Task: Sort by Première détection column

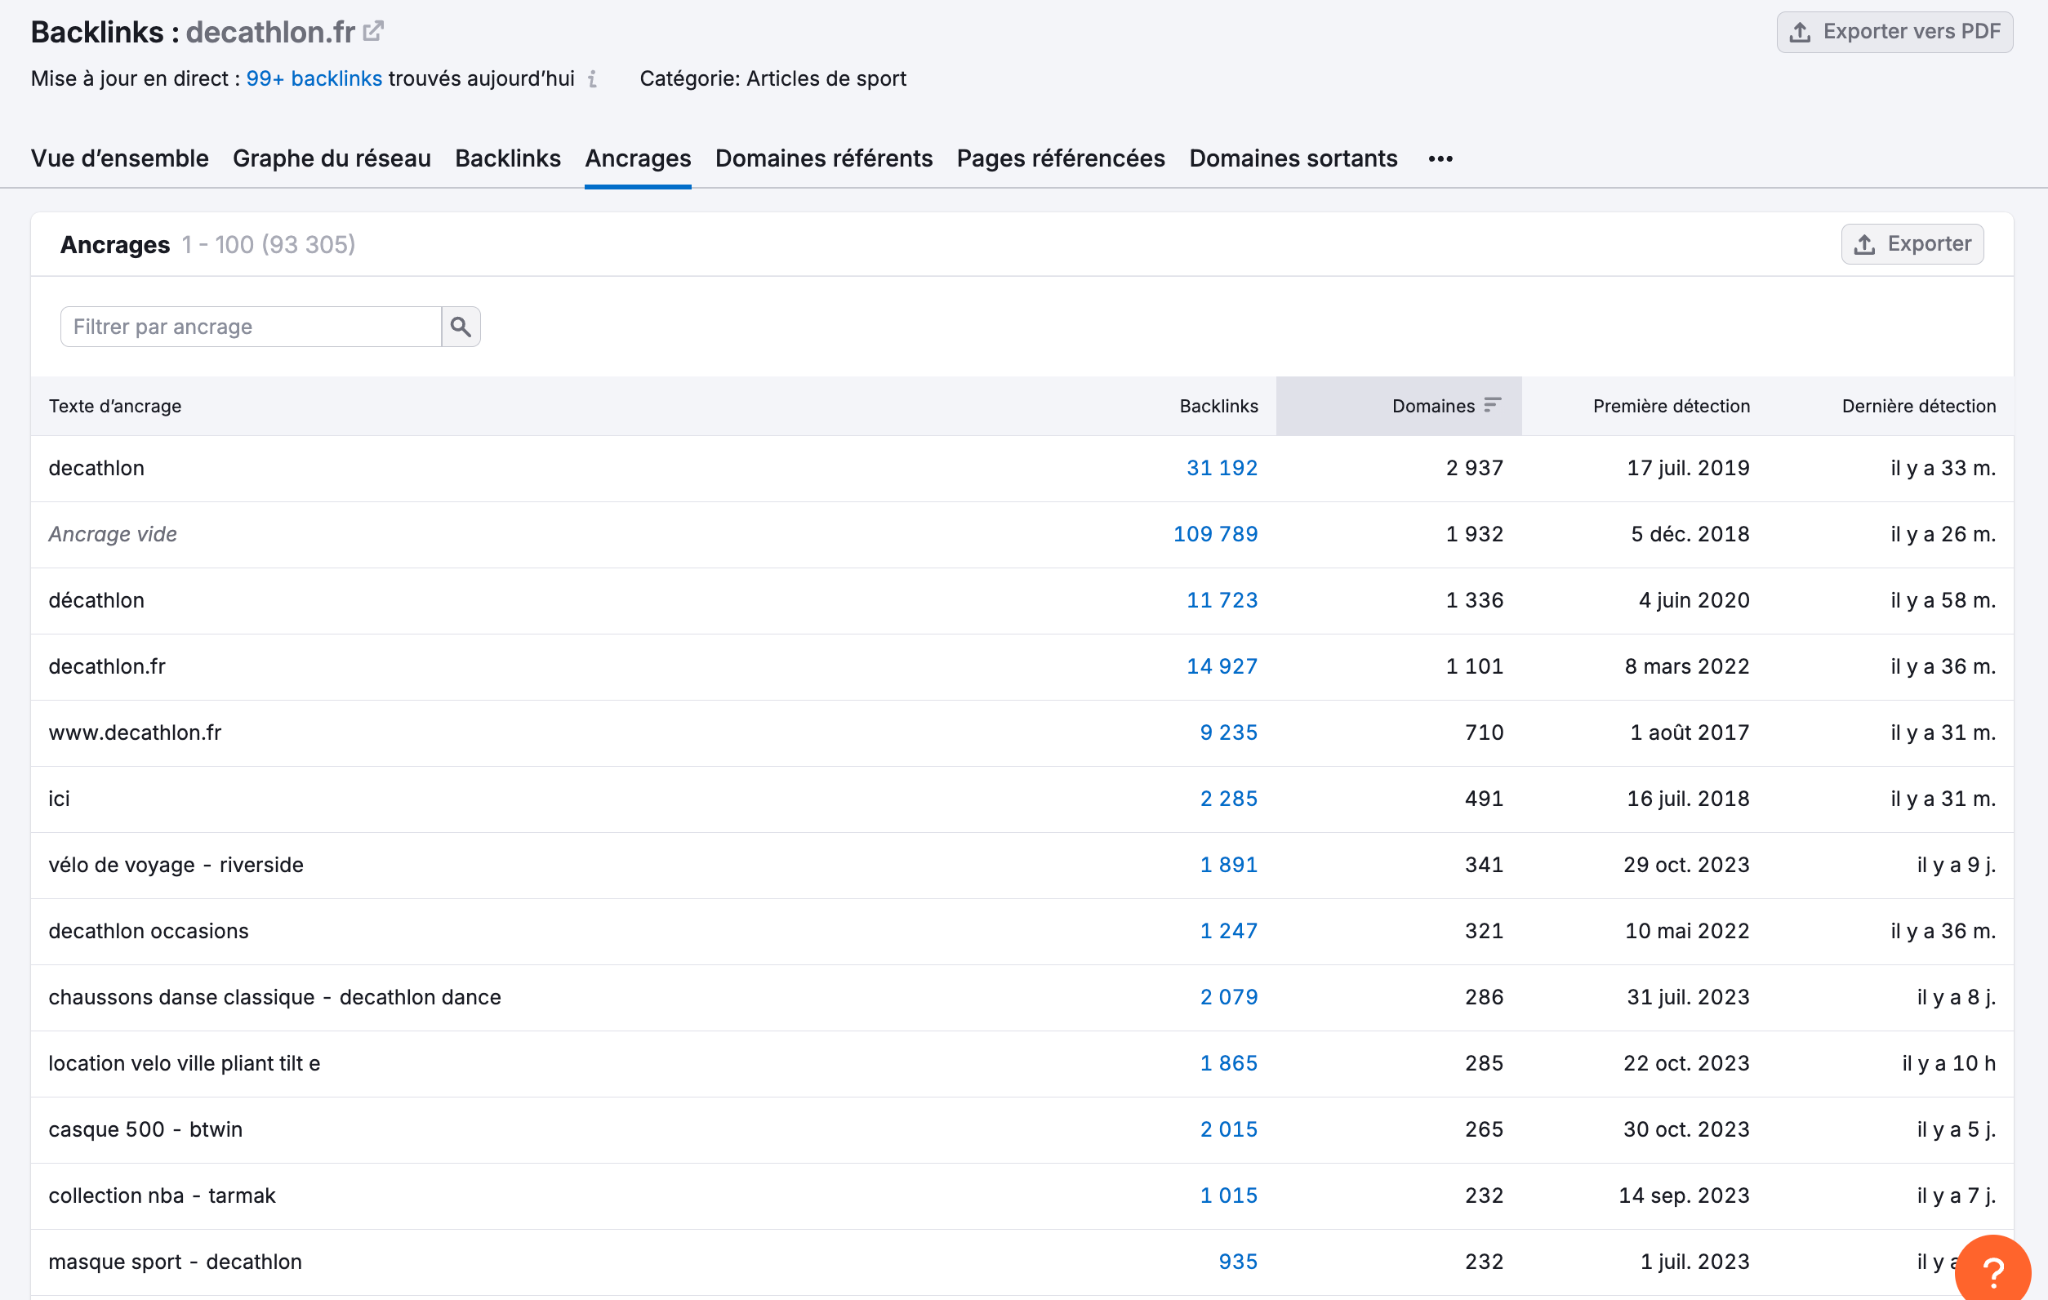Action: [x=1671, y=406]
